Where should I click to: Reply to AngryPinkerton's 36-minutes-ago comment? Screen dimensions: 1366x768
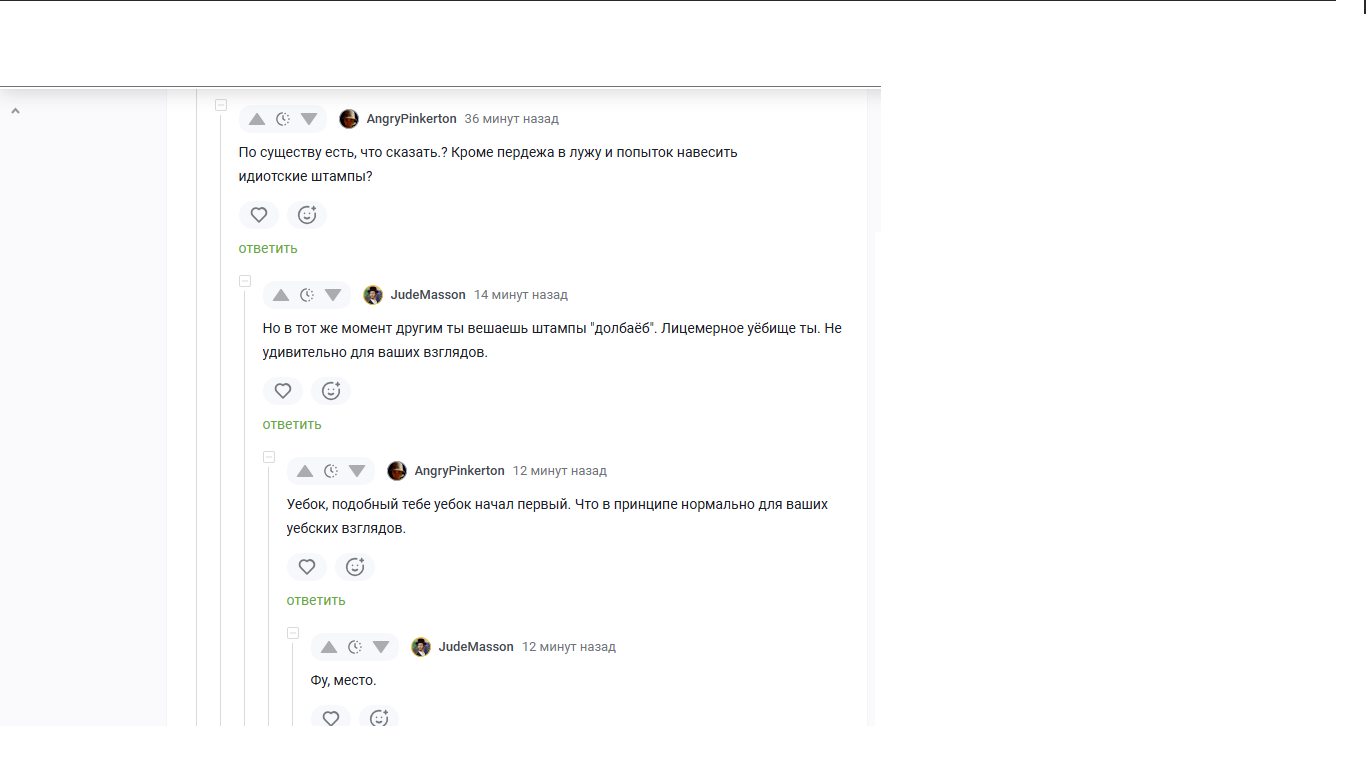(268, 248)
